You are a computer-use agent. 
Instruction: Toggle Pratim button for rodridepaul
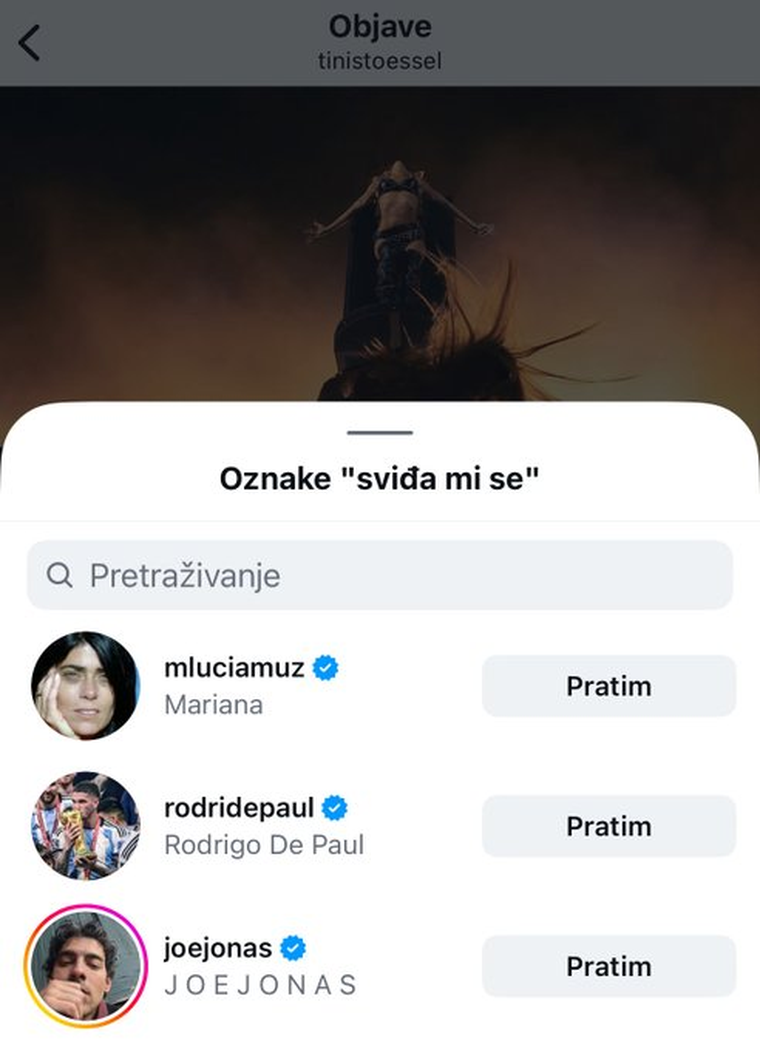[608, 826]
